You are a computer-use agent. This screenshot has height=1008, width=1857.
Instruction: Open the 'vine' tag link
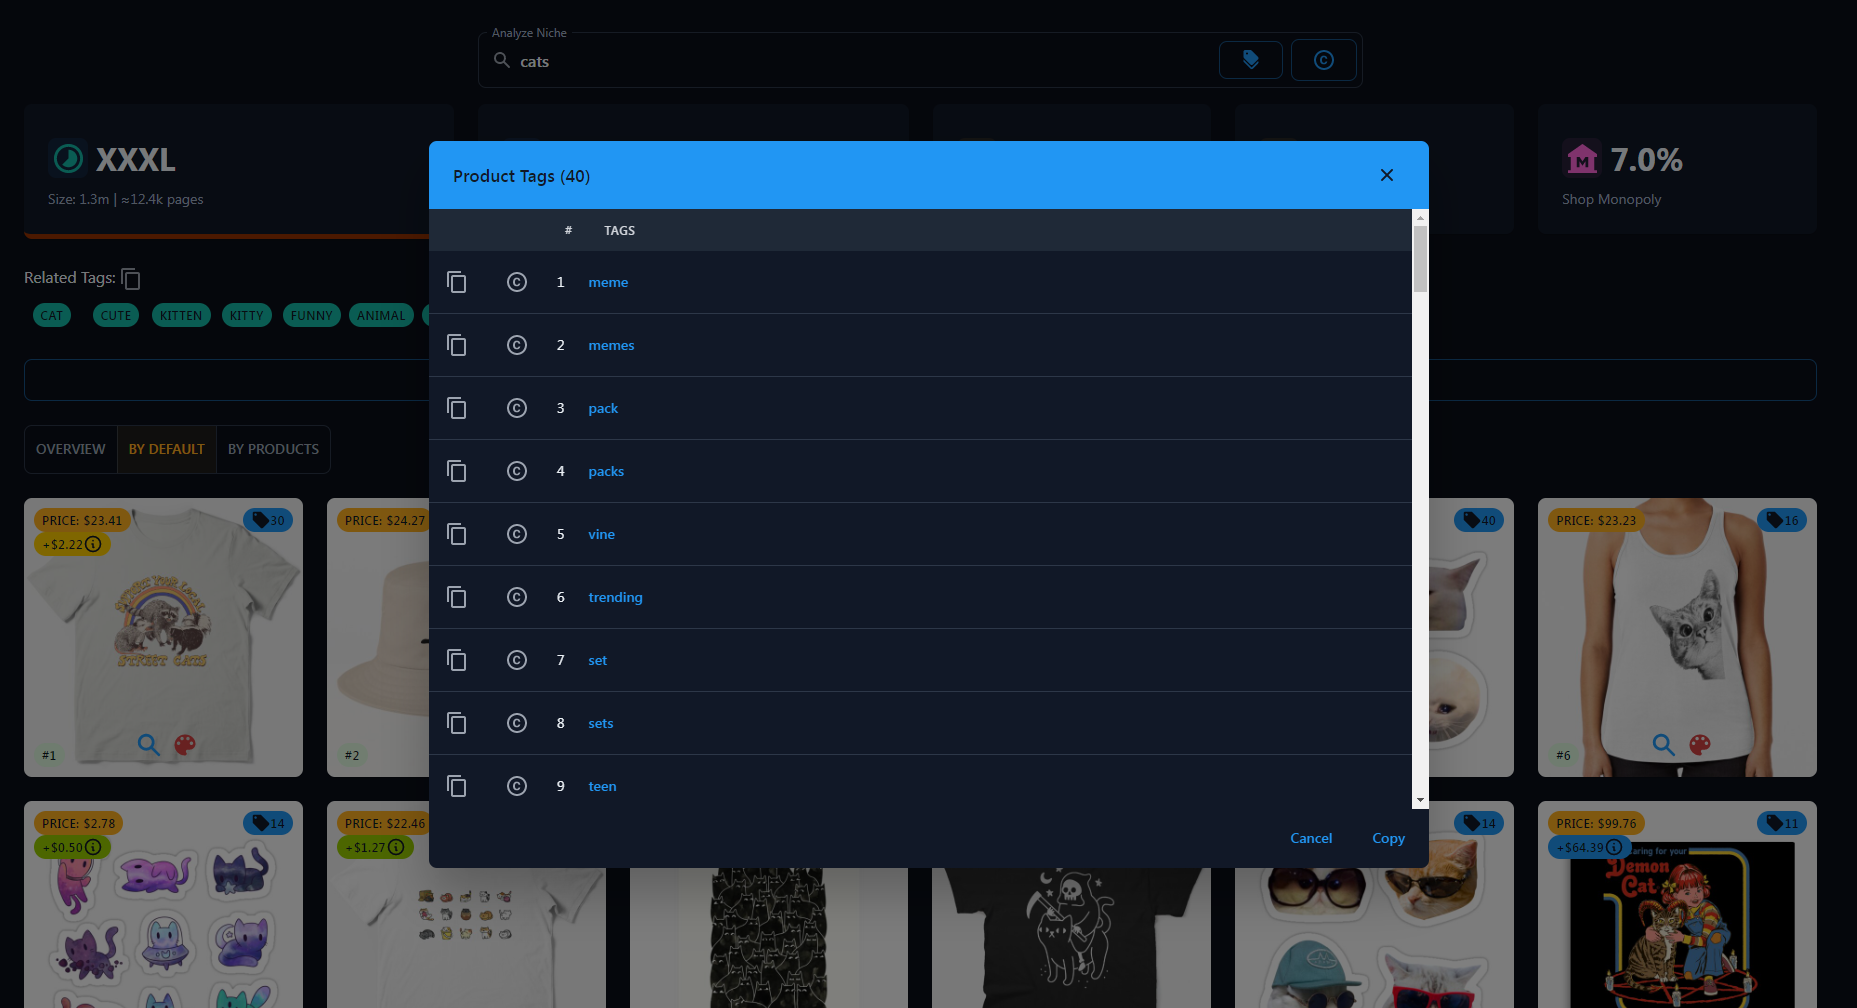click(601, 534)
